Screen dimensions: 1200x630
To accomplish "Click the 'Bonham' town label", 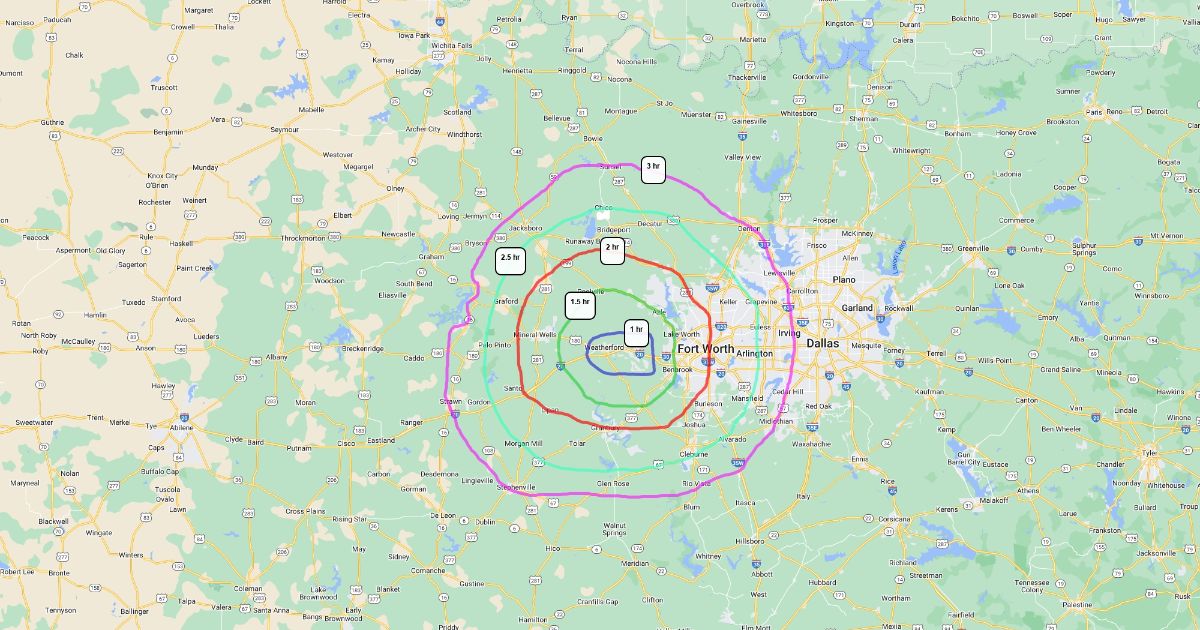I will pyautogui.click(x=958, y=133).
